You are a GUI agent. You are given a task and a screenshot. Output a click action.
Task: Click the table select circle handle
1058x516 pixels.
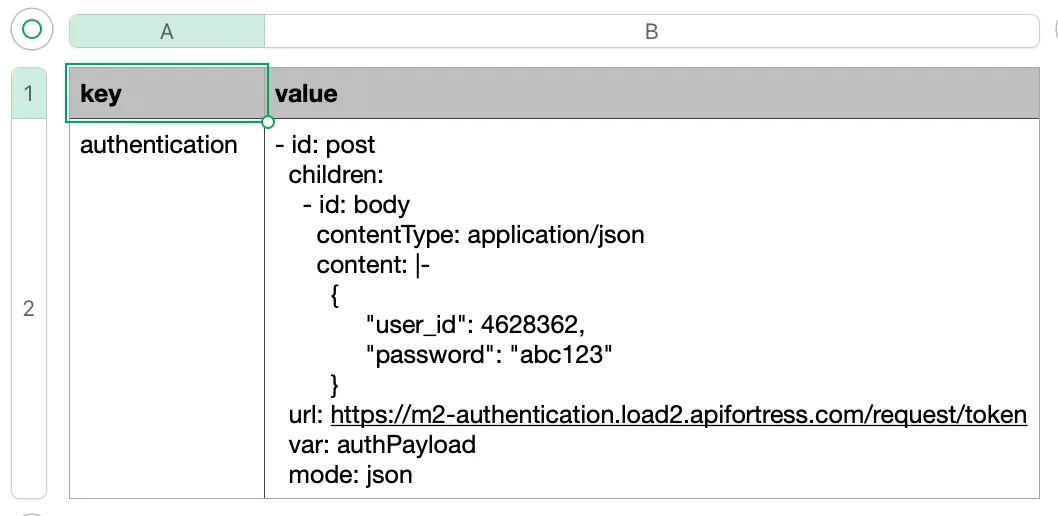point(31,30)
